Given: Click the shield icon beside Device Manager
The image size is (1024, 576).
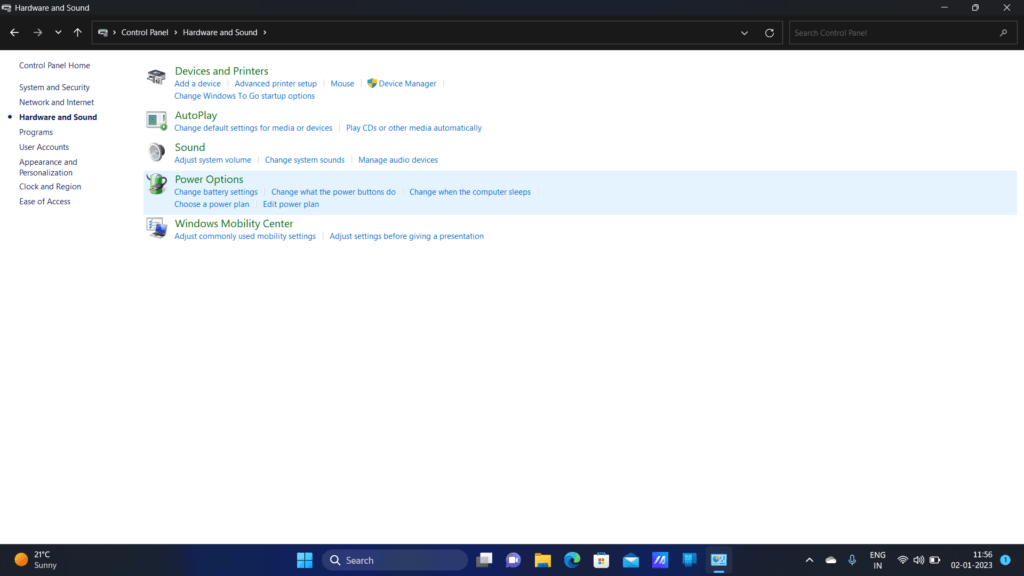Looking at the screenshot, I should click(372, 84).
